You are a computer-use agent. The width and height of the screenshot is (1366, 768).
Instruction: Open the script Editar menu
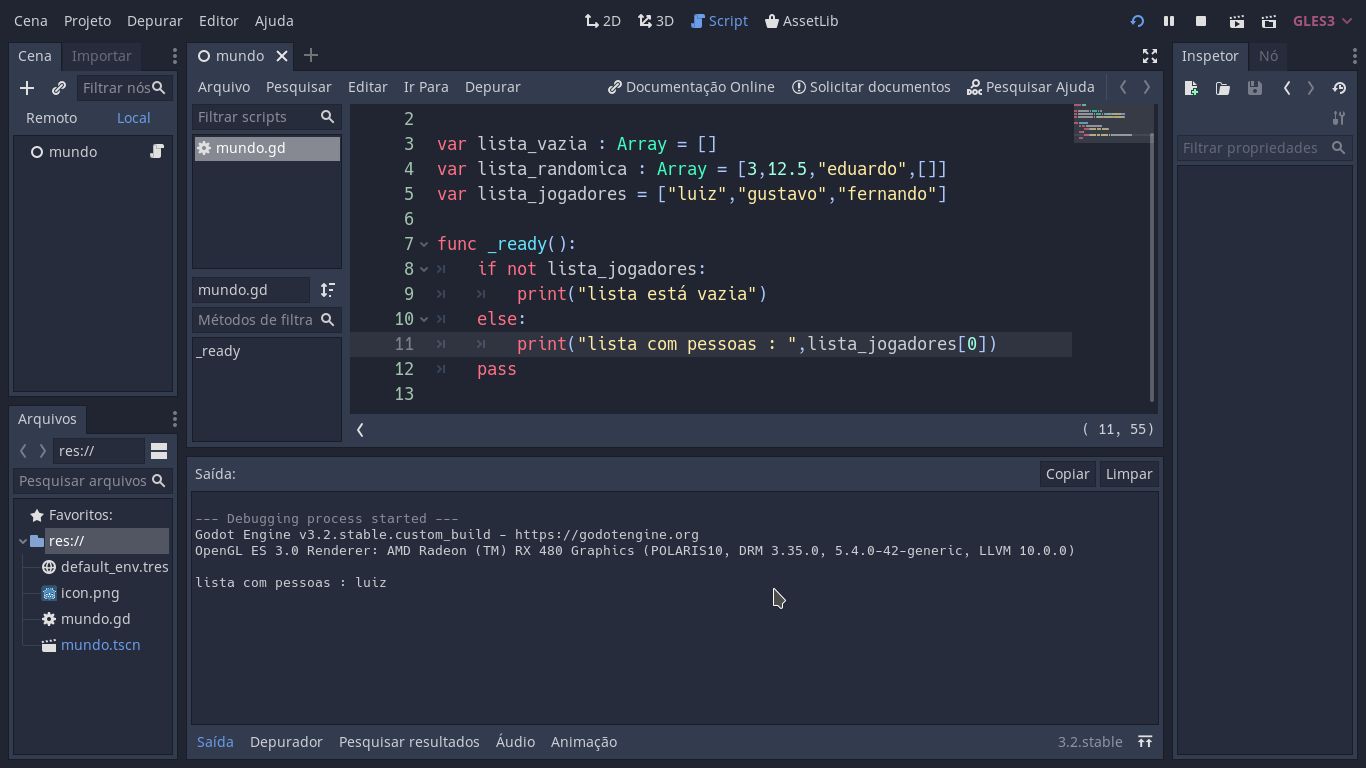click(x=367, y=87)
